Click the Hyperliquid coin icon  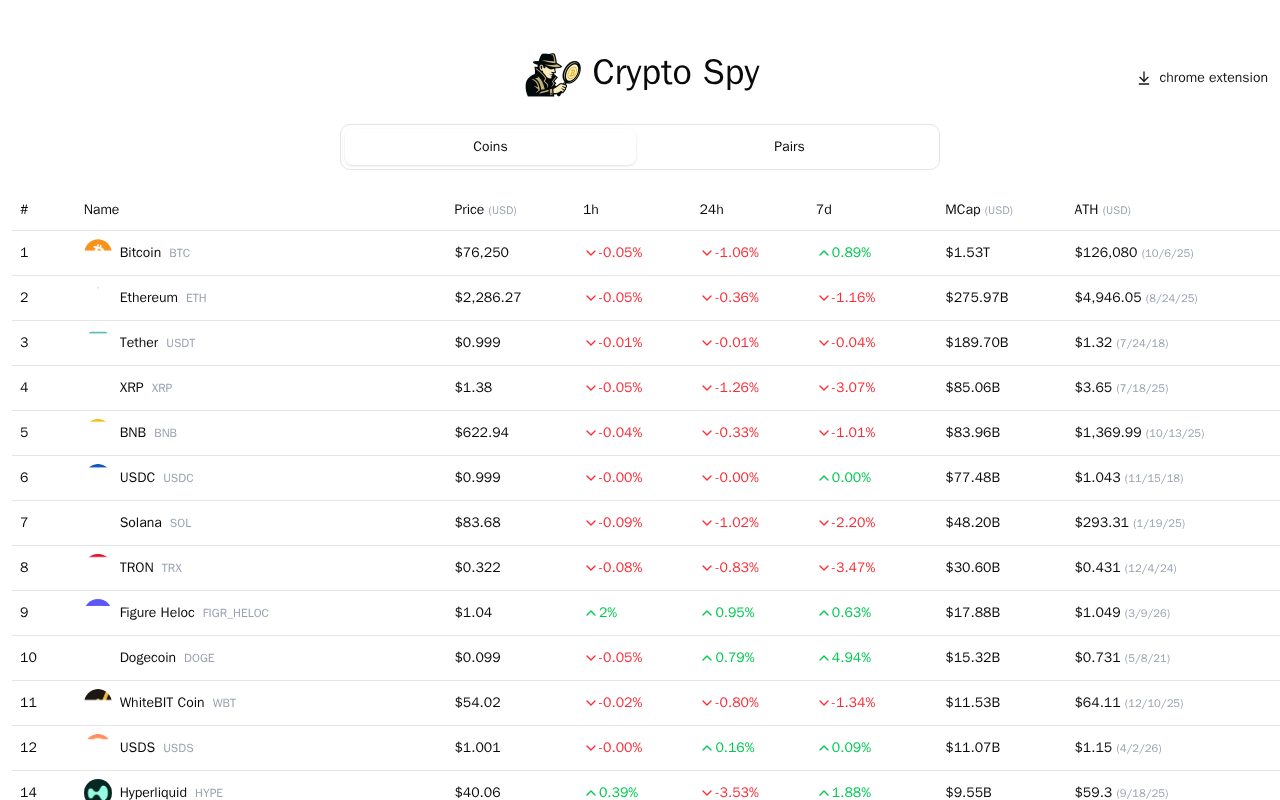tap(98, 790)
